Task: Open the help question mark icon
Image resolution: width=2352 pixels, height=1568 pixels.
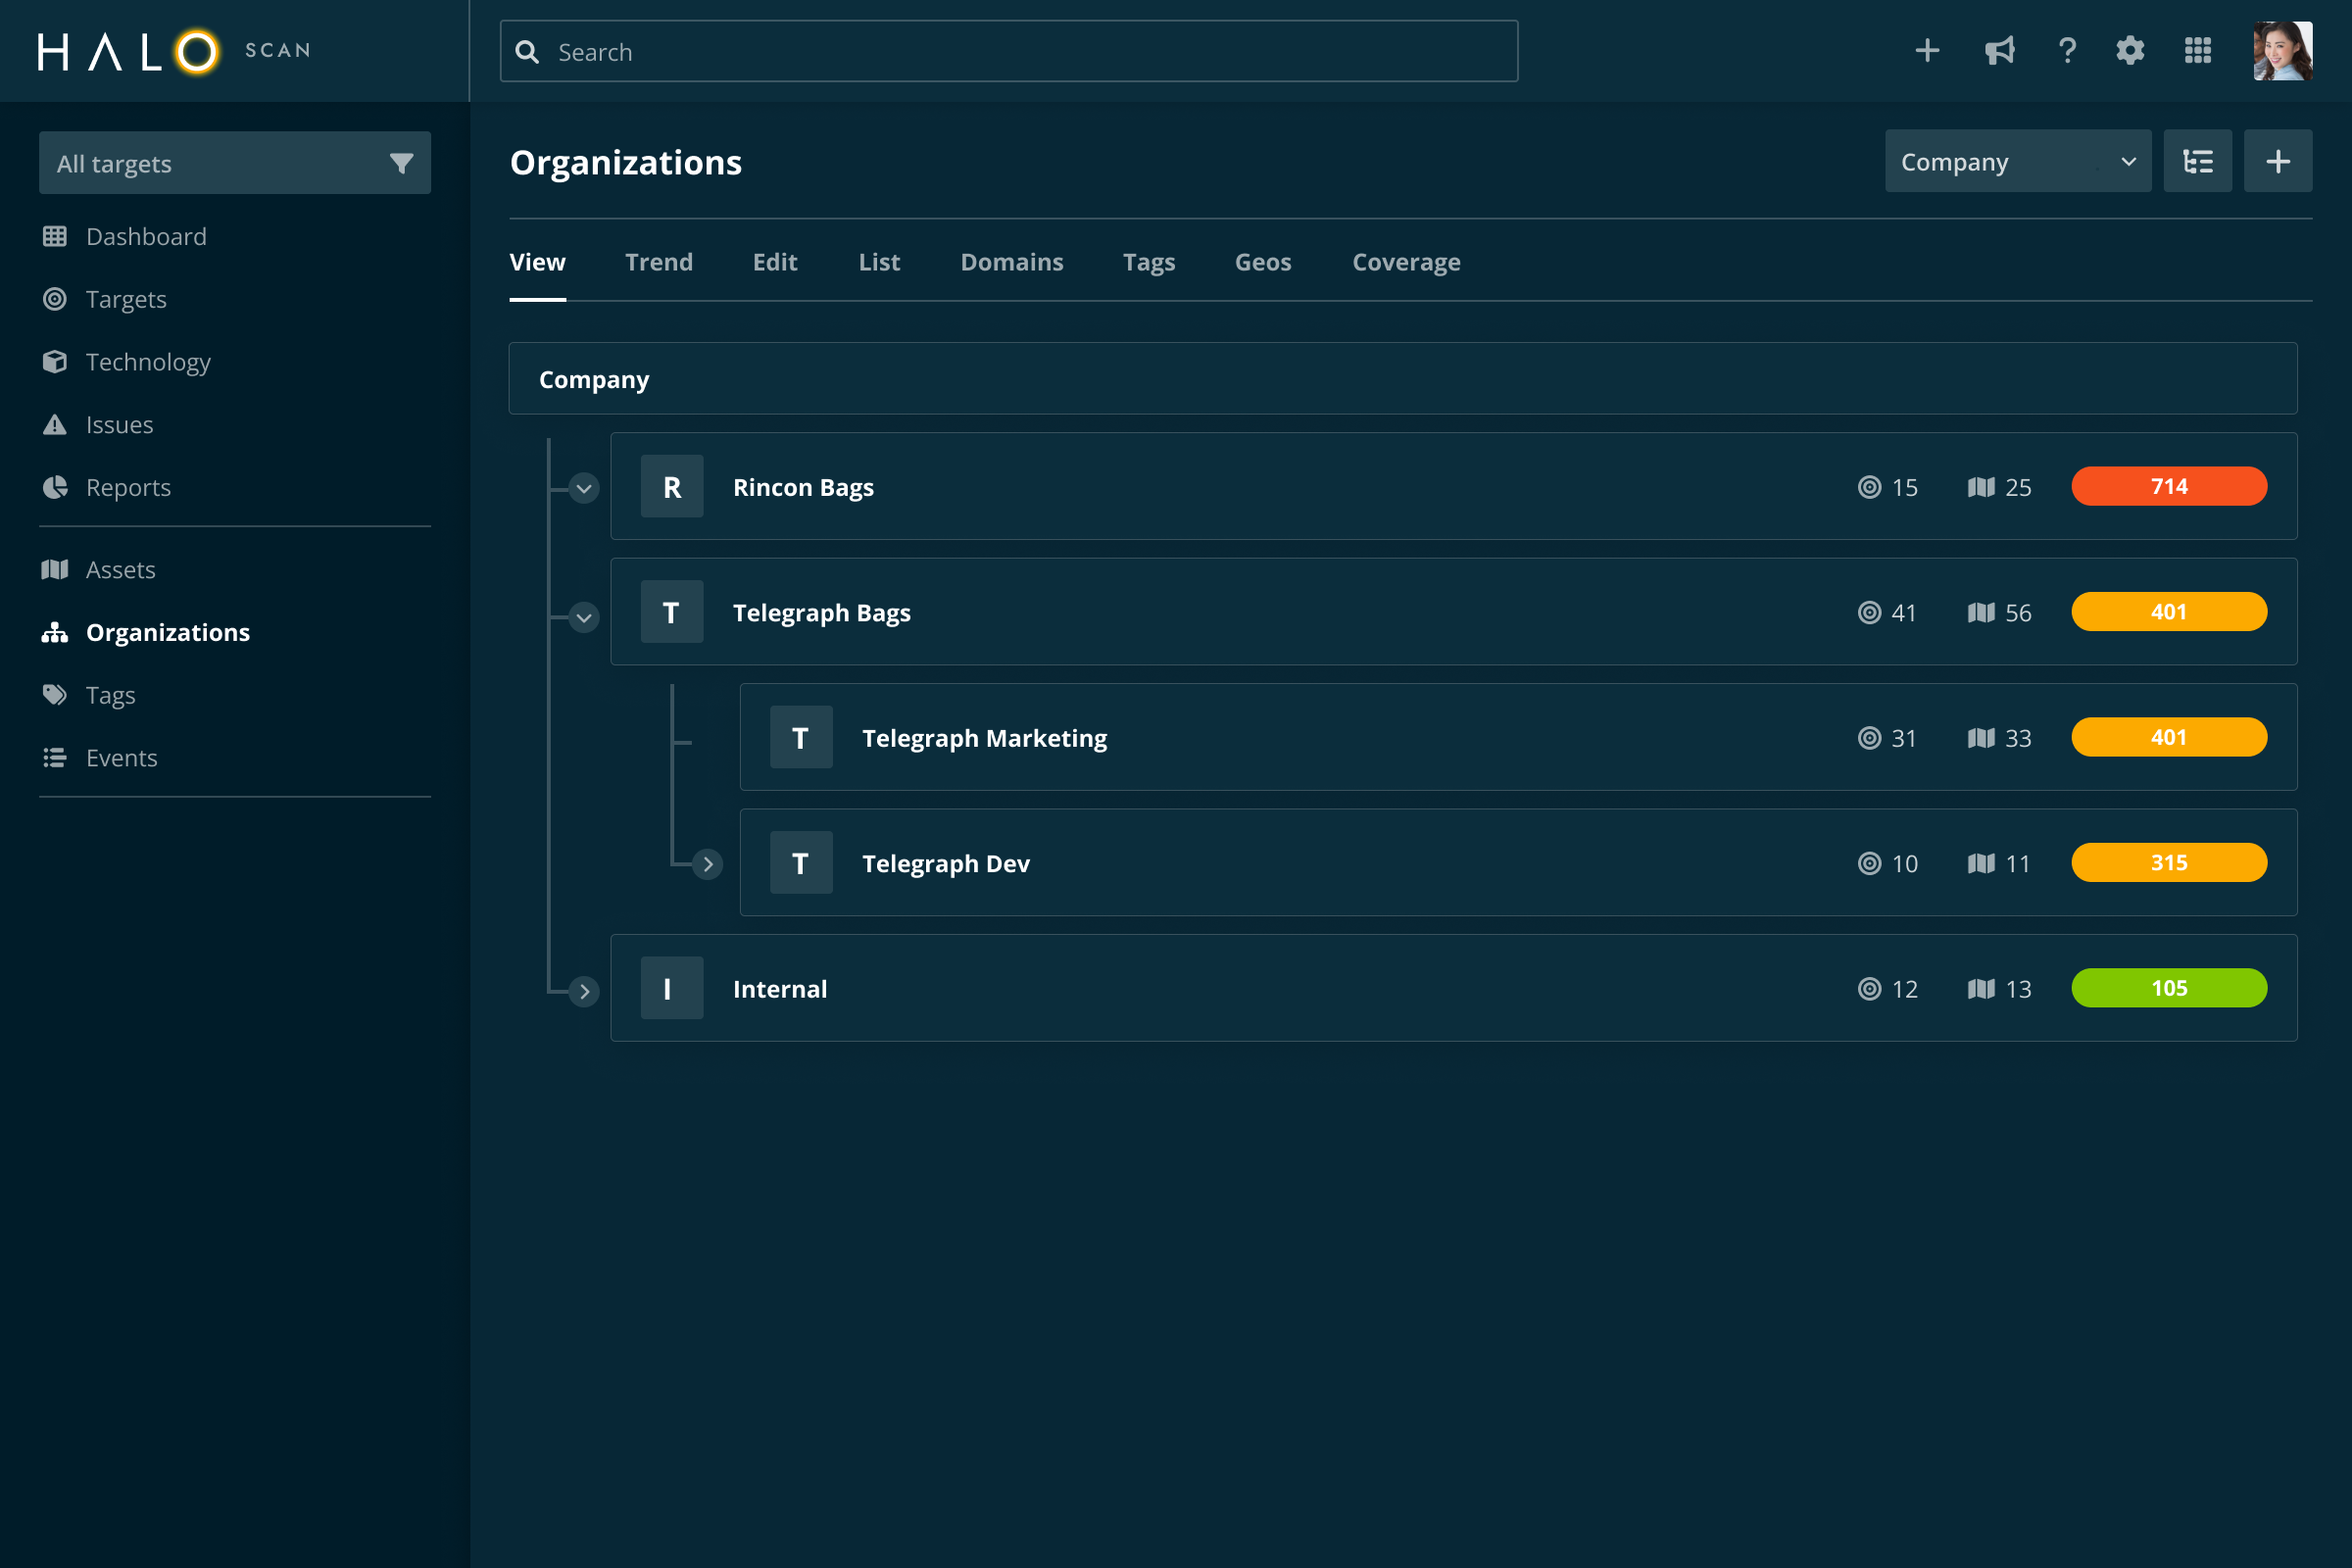Action: [x=2067, y=51]
